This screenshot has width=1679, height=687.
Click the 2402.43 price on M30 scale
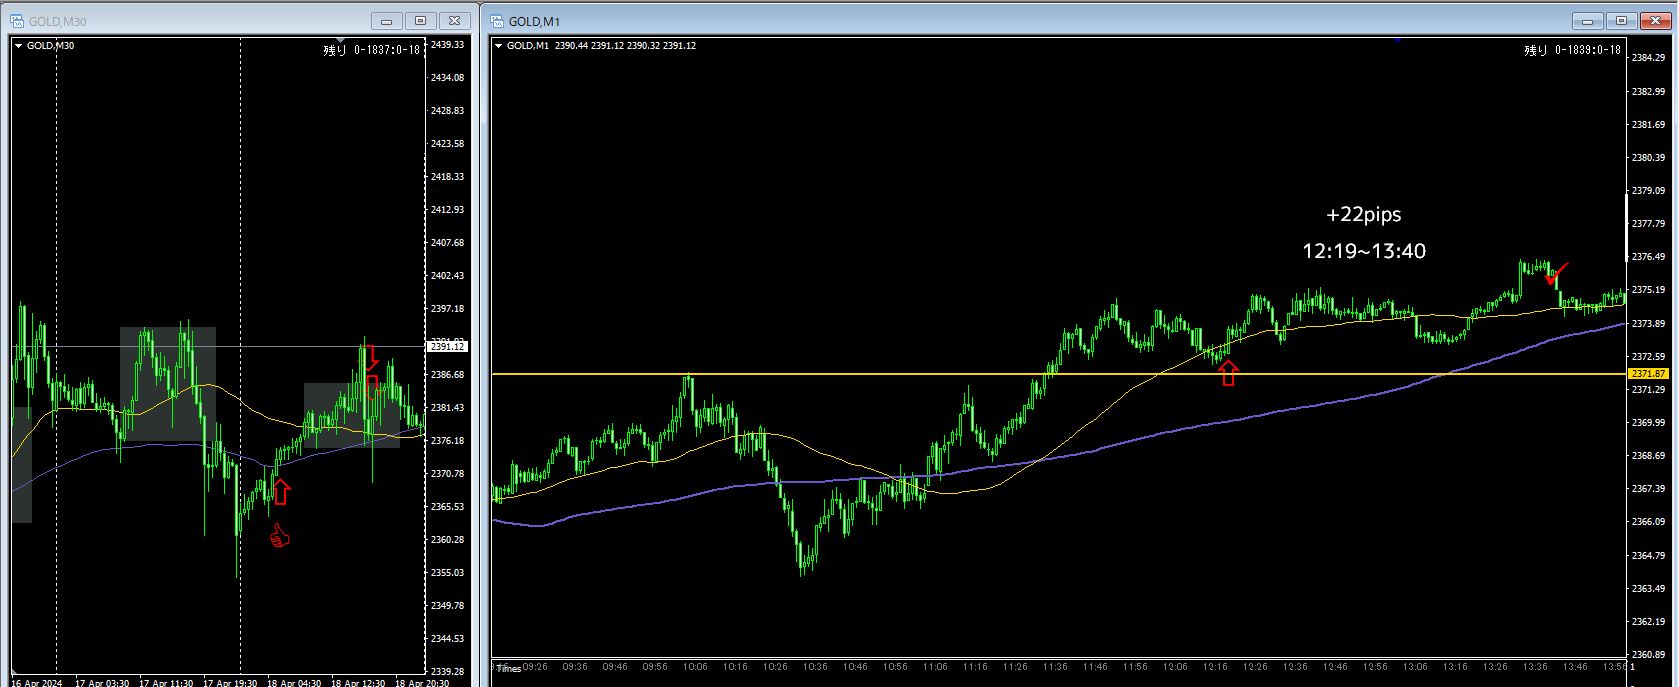click(x=447, y=276)
